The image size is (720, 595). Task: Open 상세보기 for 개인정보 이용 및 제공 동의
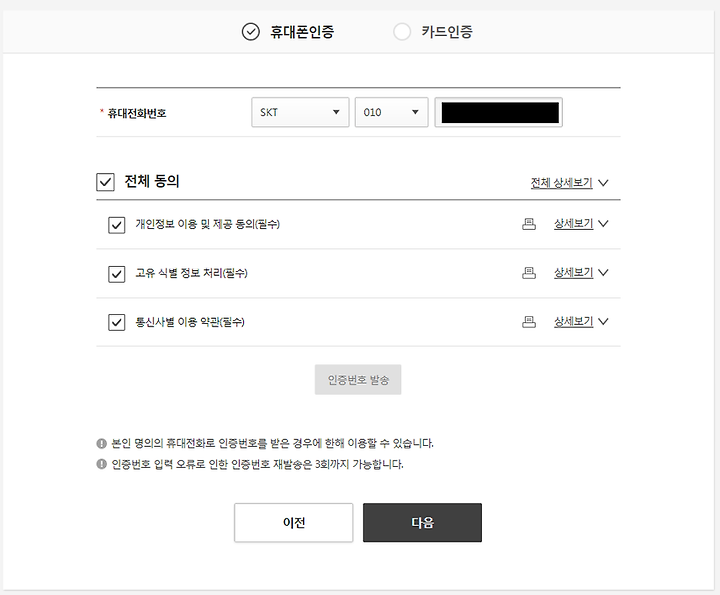[x=574, y=224]
